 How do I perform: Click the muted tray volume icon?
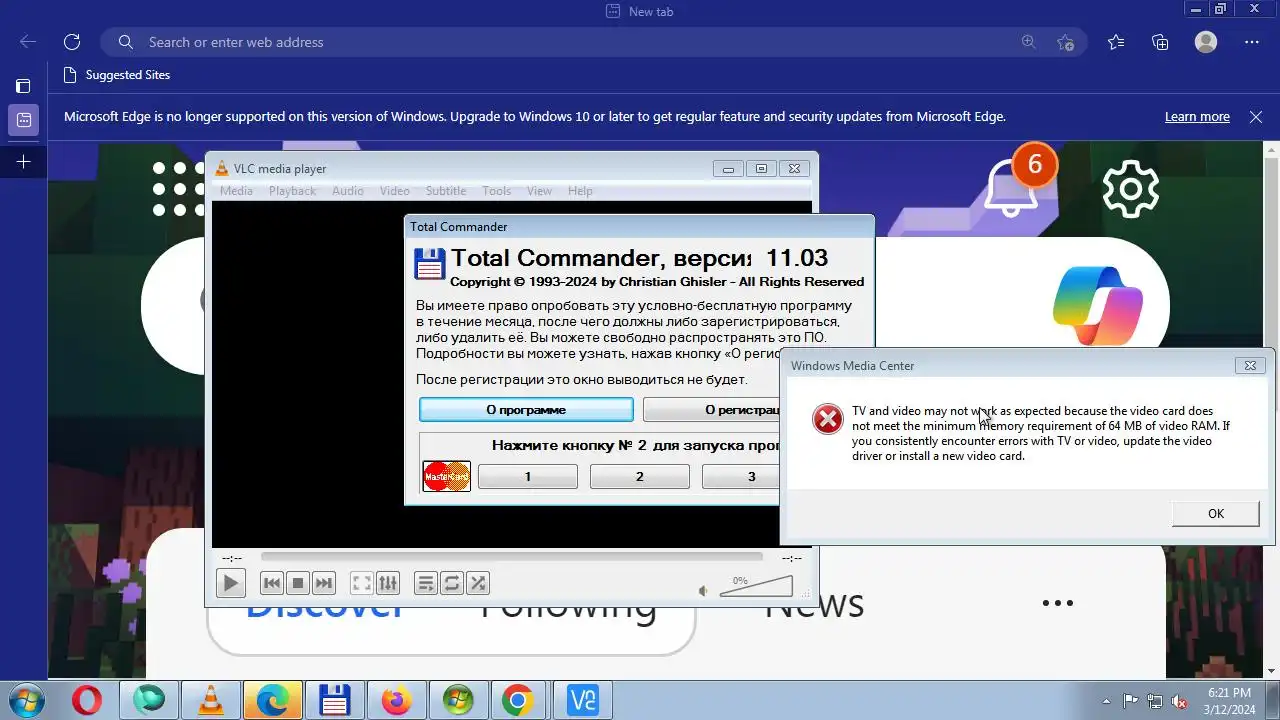[1179, 701]
